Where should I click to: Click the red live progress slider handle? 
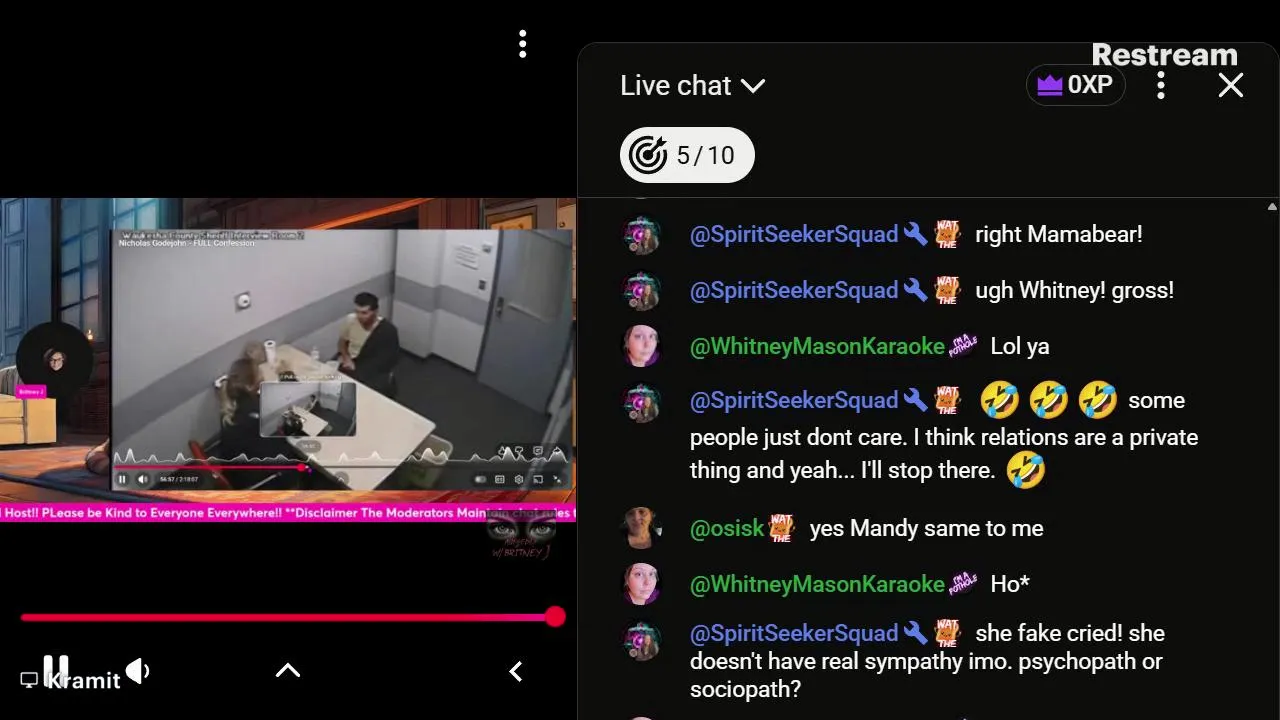(555, 617)
